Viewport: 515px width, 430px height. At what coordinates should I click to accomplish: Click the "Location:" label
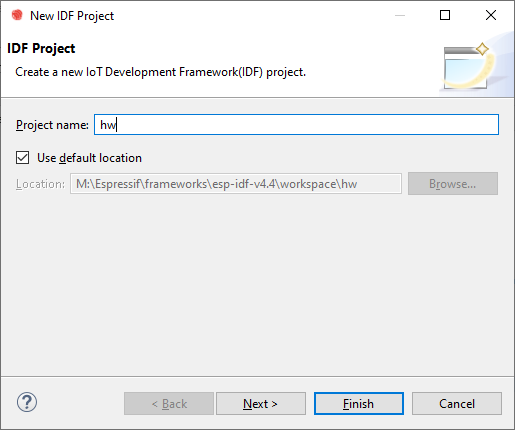pyautogui.click(x=40, y=184)
